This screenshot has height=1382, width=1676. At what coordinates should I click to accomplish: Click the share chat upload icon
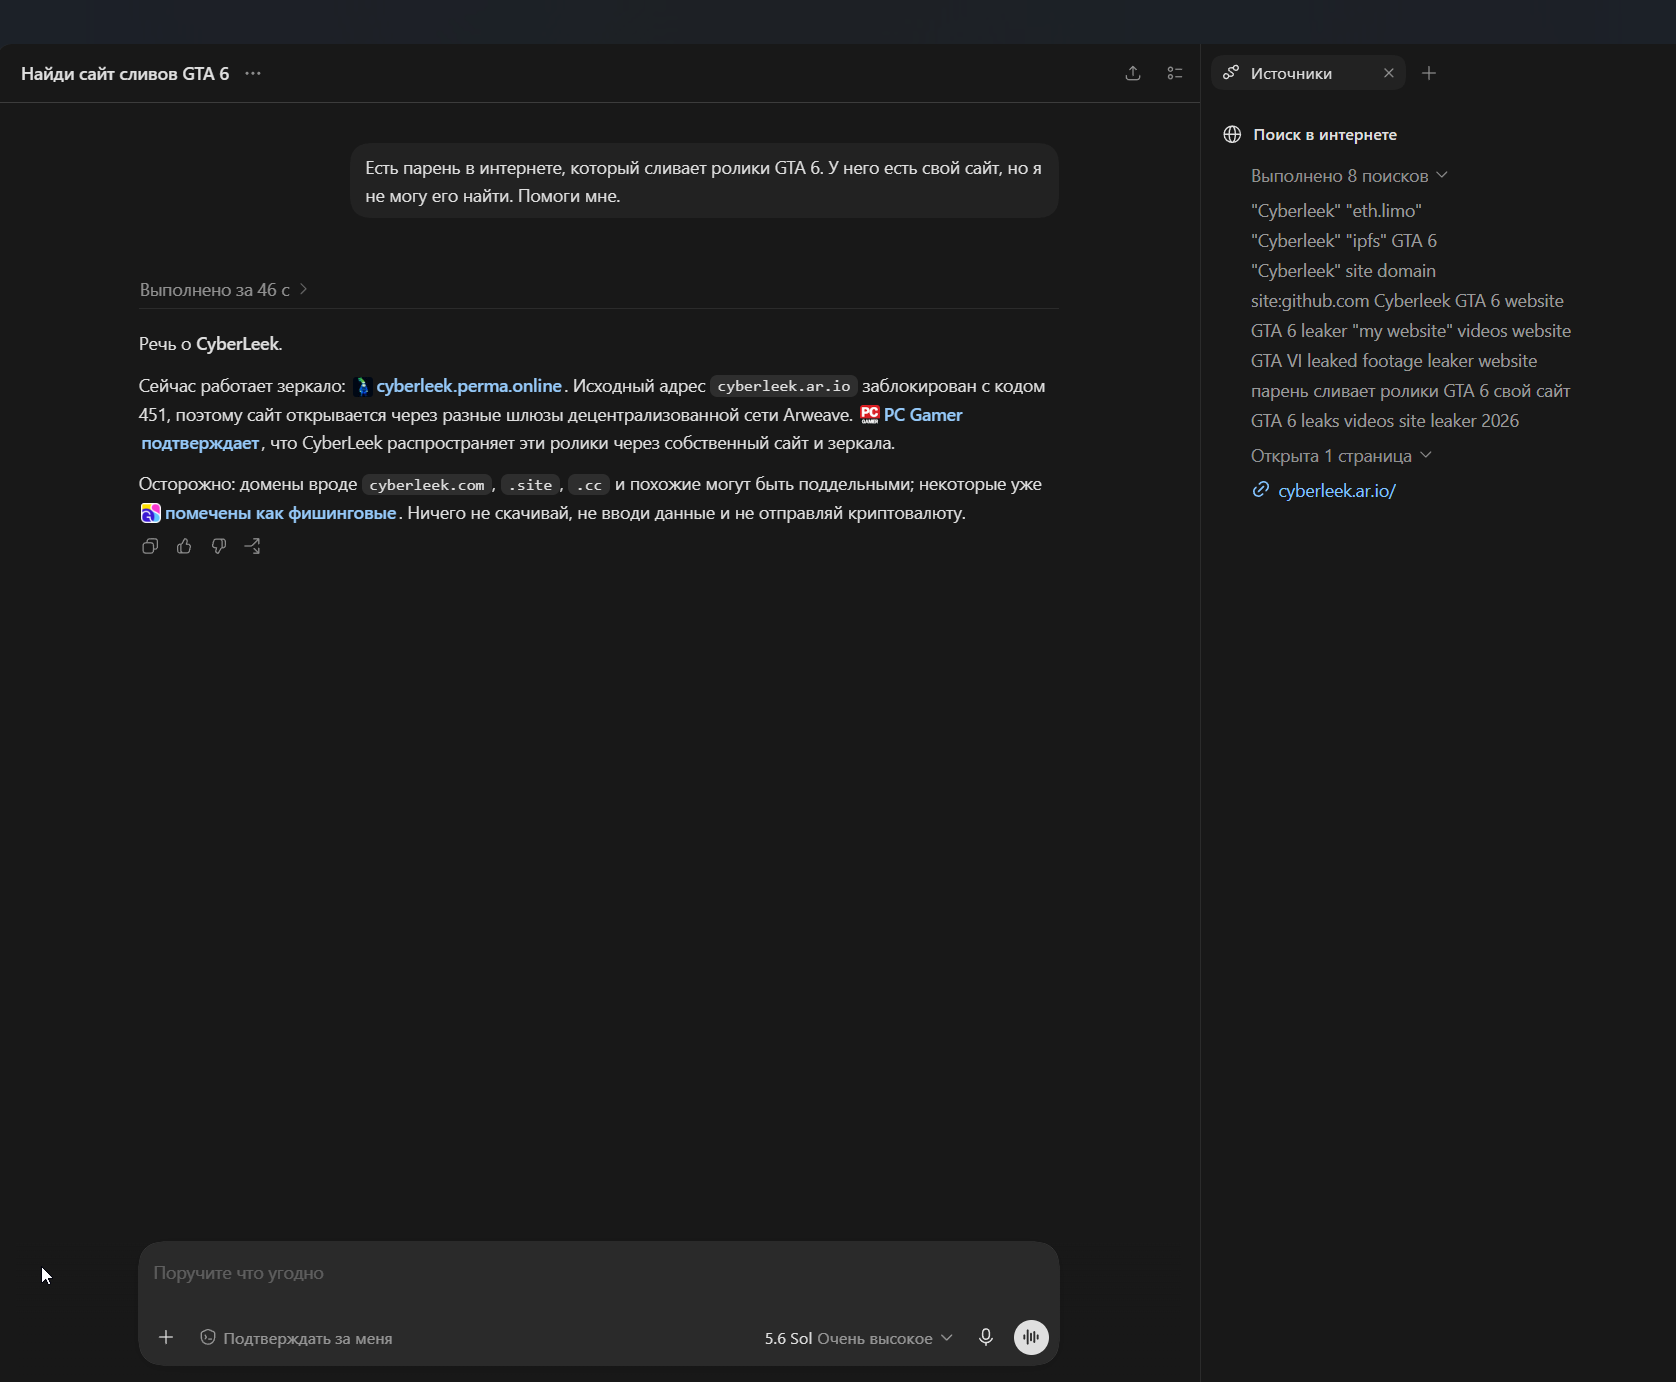coord(1133,73)
